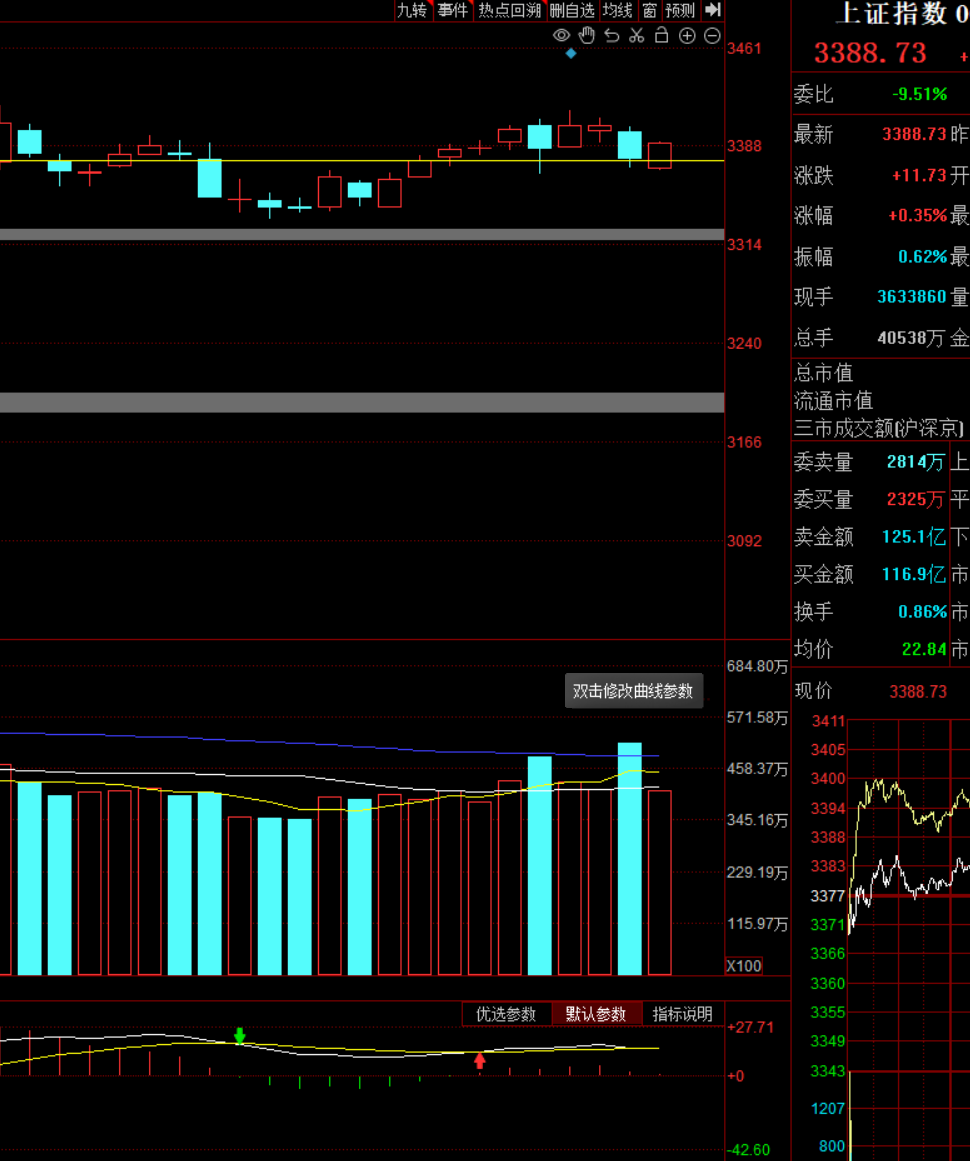Click the 流通市值 label
This screenshot has height=1161, width=970.
click(834, 401)
